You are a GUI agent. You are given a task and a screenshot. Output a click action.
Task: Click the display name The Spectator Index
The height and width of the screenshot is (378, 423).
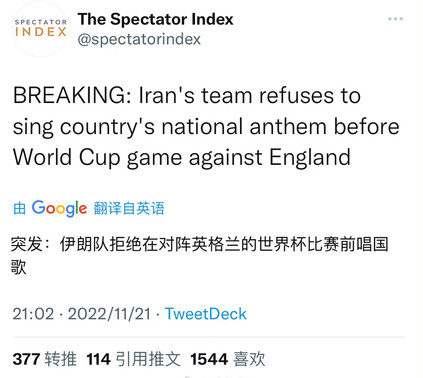(x=155, y=19)
